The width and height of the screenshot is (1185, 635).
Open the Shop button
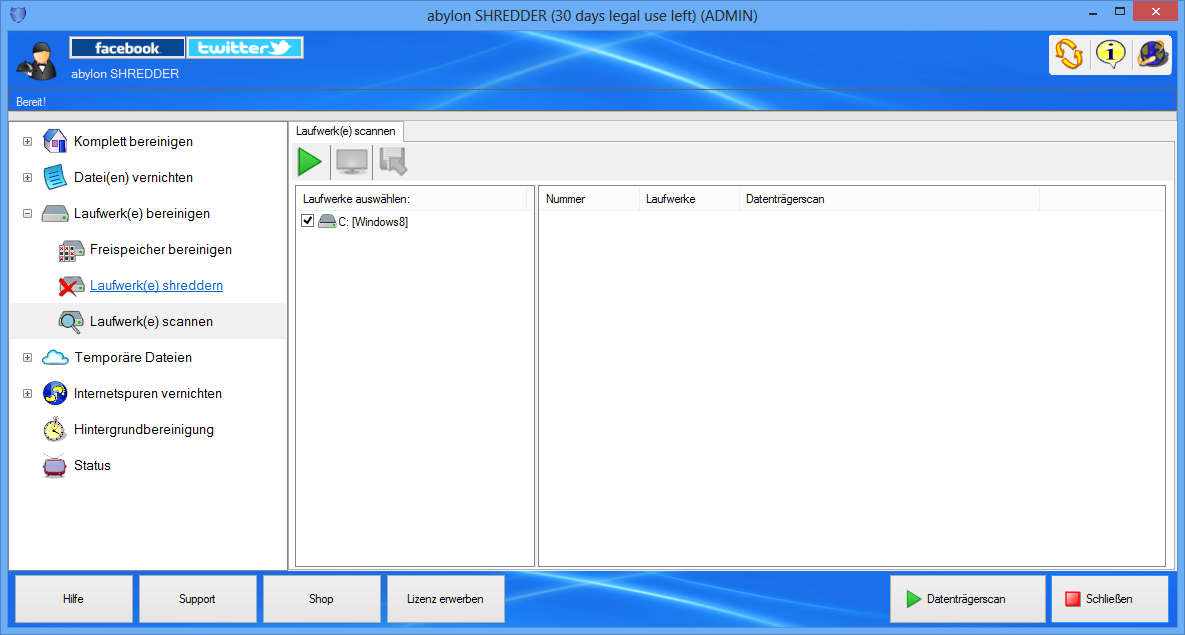click(x=321, y=599)
